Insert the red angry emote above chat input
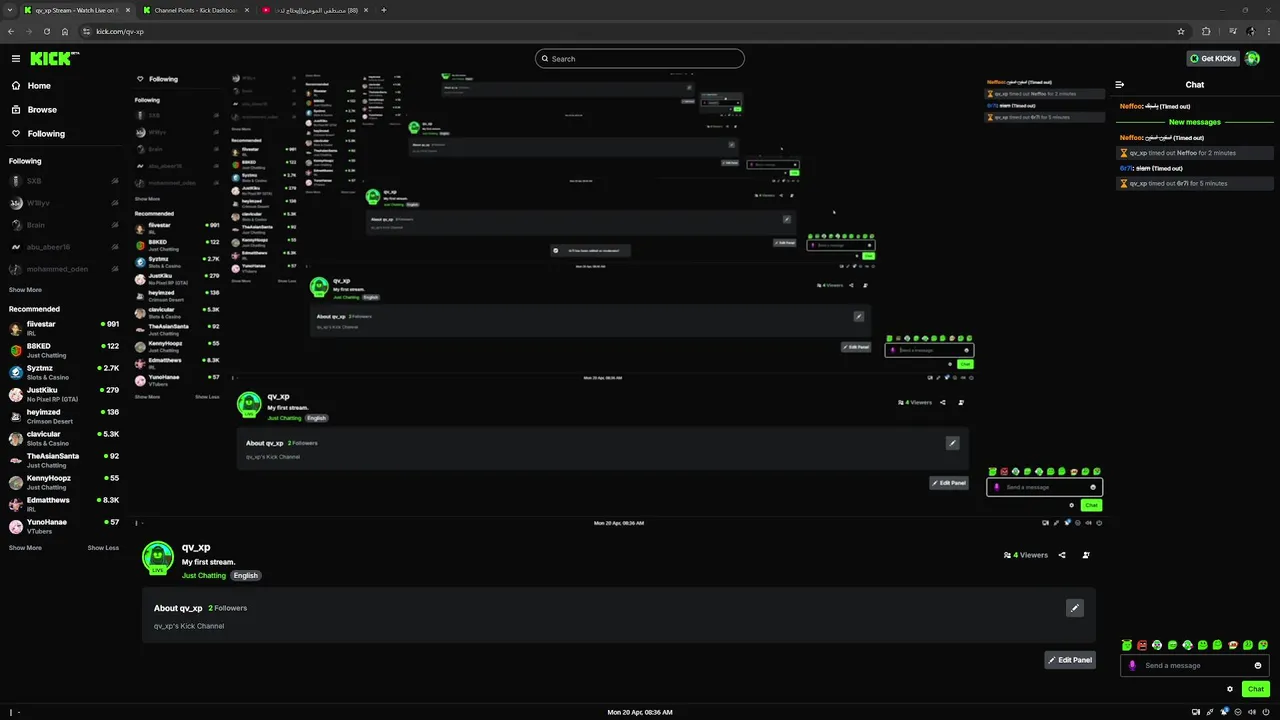Viewport: 1280px width, 720px height. [1142, 645]
